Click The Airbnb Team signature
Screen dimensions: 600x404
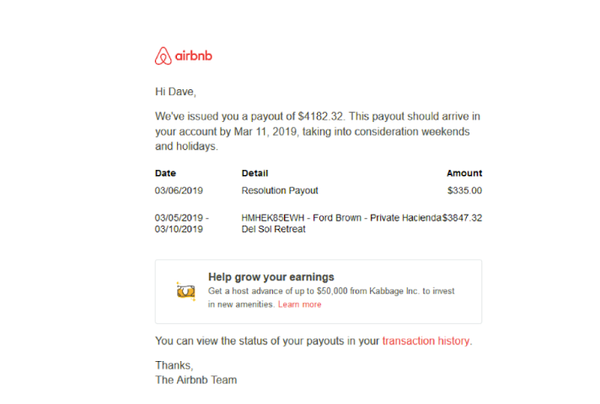[x=196, y=380]
